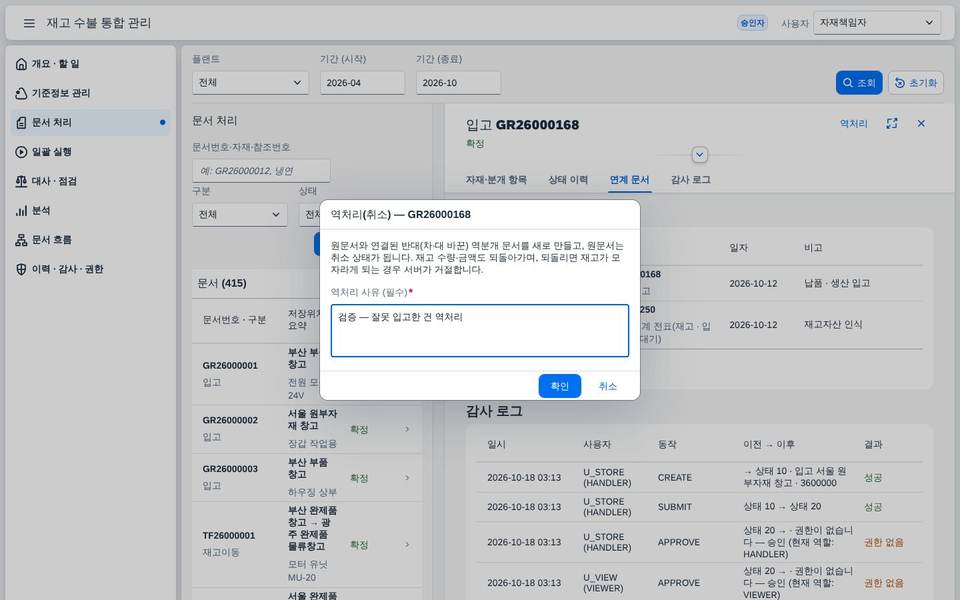Open the hamburger navigation menu
The width and height of the screenshot is (960, 600).
(29, 23)
